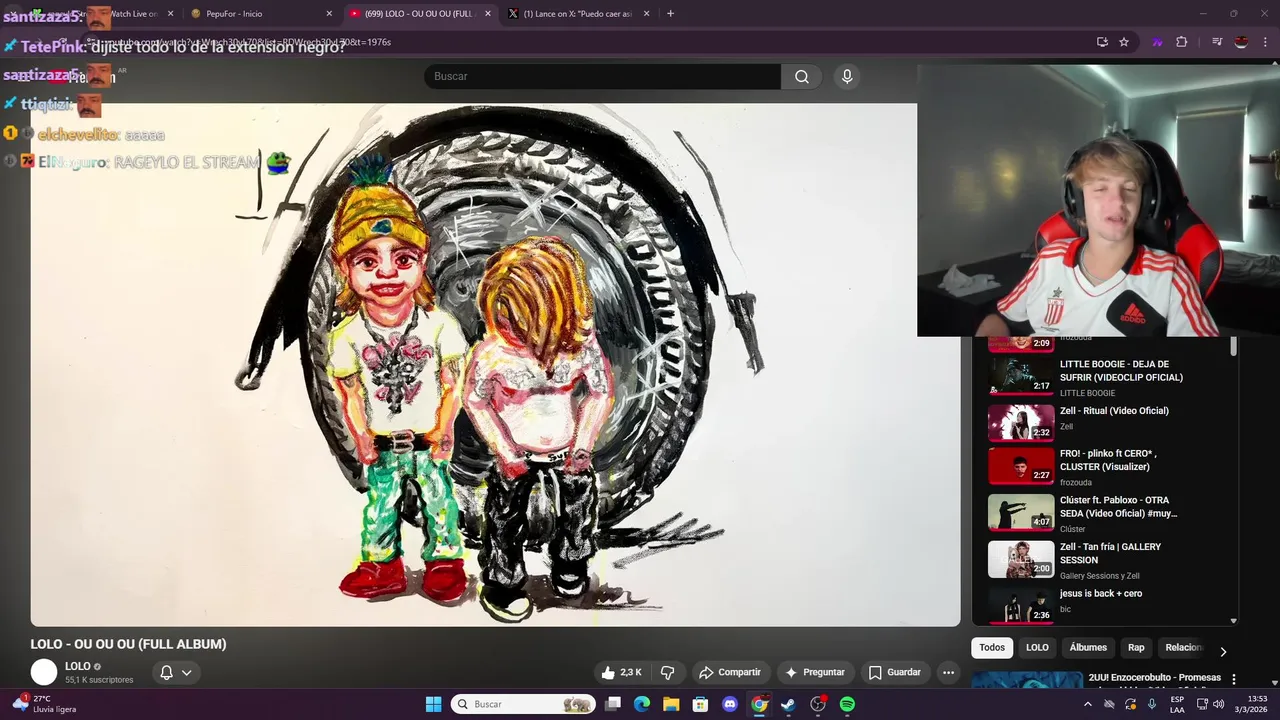Open the LOLO channel avatar
This screenshot has height=720, width=1280.
(44, 672)
